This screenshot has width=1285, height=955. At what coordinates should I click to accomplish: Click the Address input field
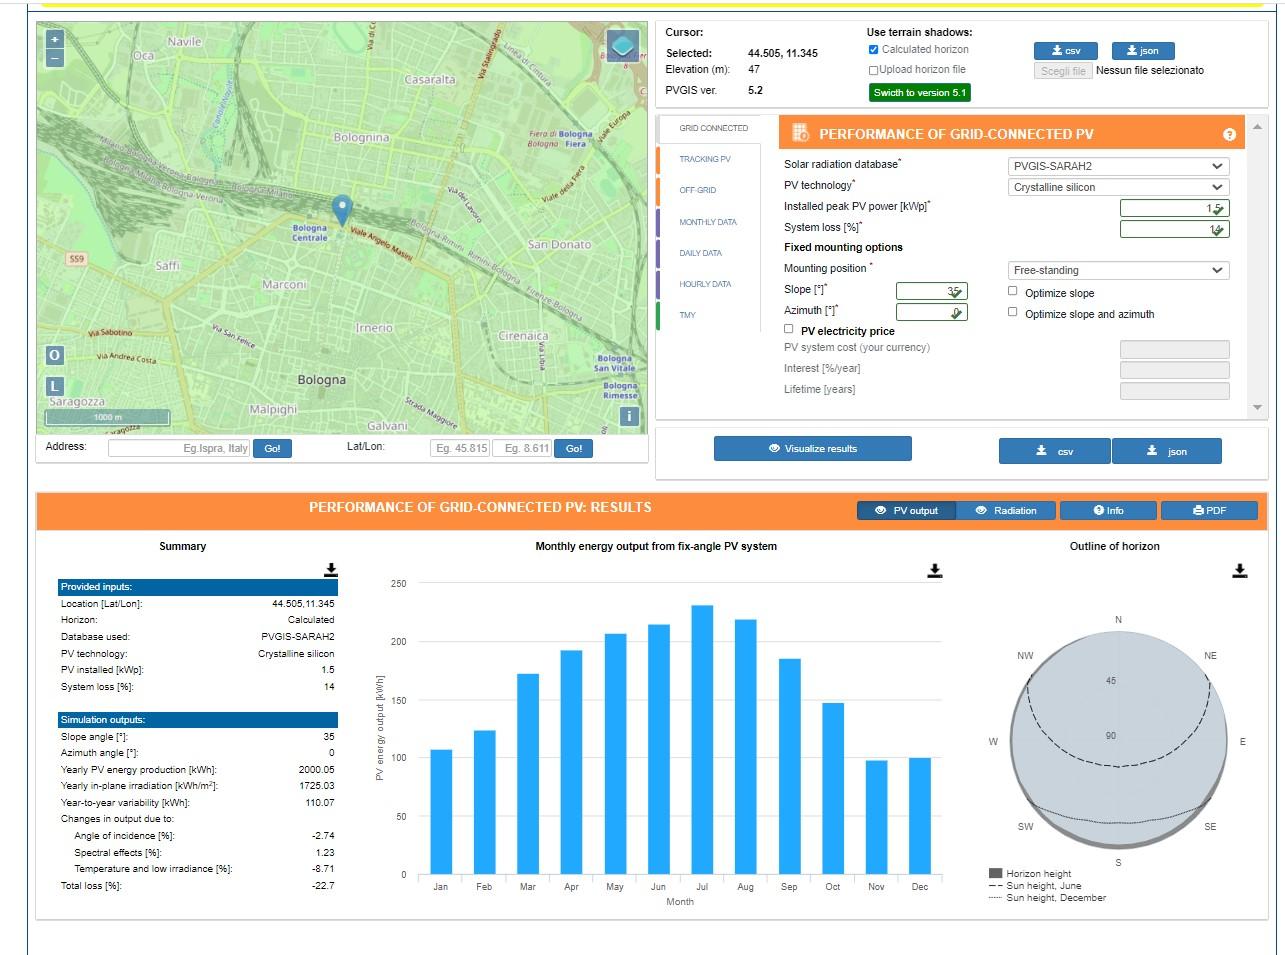179,448
